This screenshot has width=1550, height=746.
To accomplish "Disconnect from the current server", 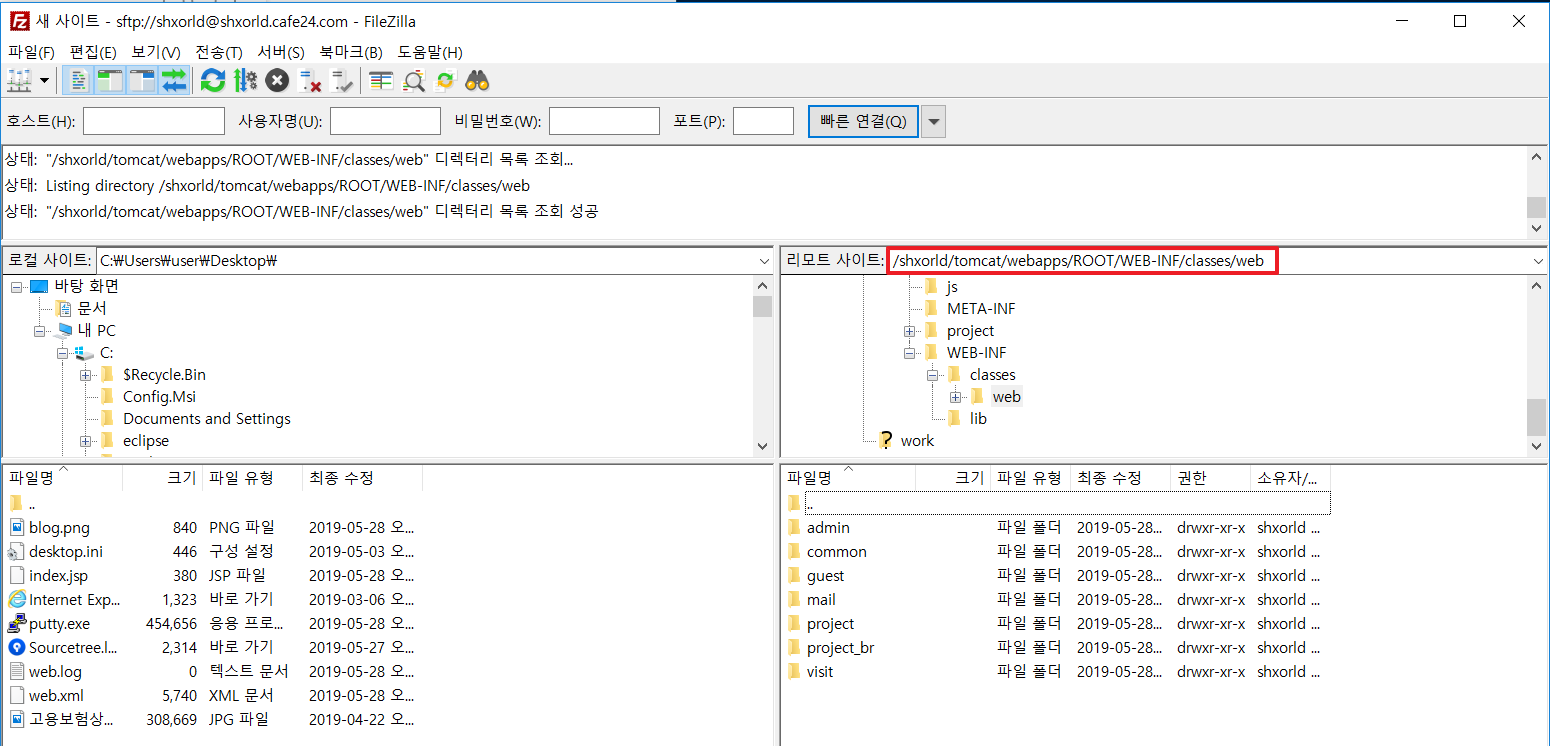I will [x=310, y=81].
